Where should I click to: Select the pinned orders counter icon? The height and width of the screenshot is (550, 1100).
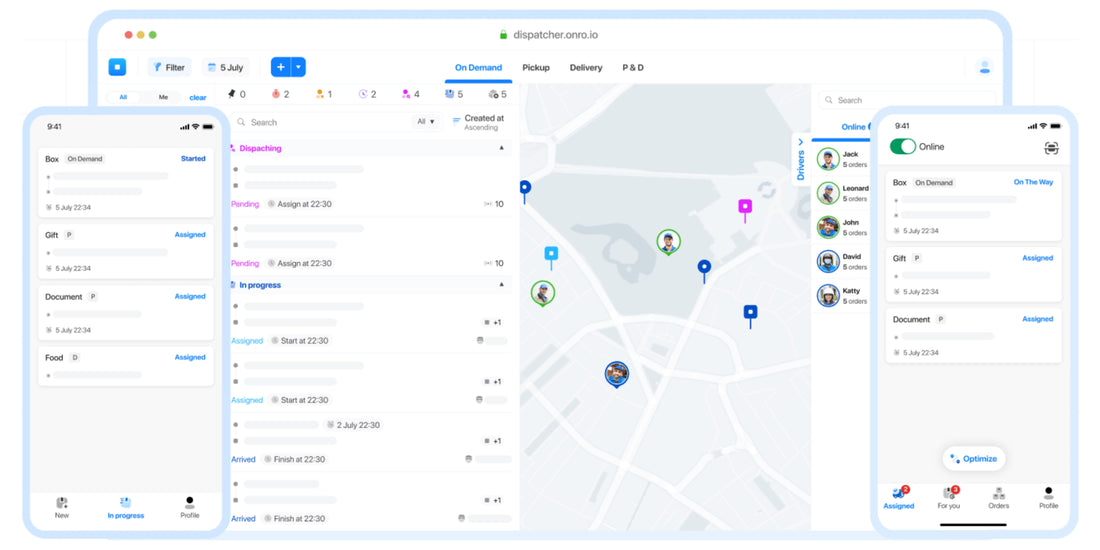pos(232,94)
